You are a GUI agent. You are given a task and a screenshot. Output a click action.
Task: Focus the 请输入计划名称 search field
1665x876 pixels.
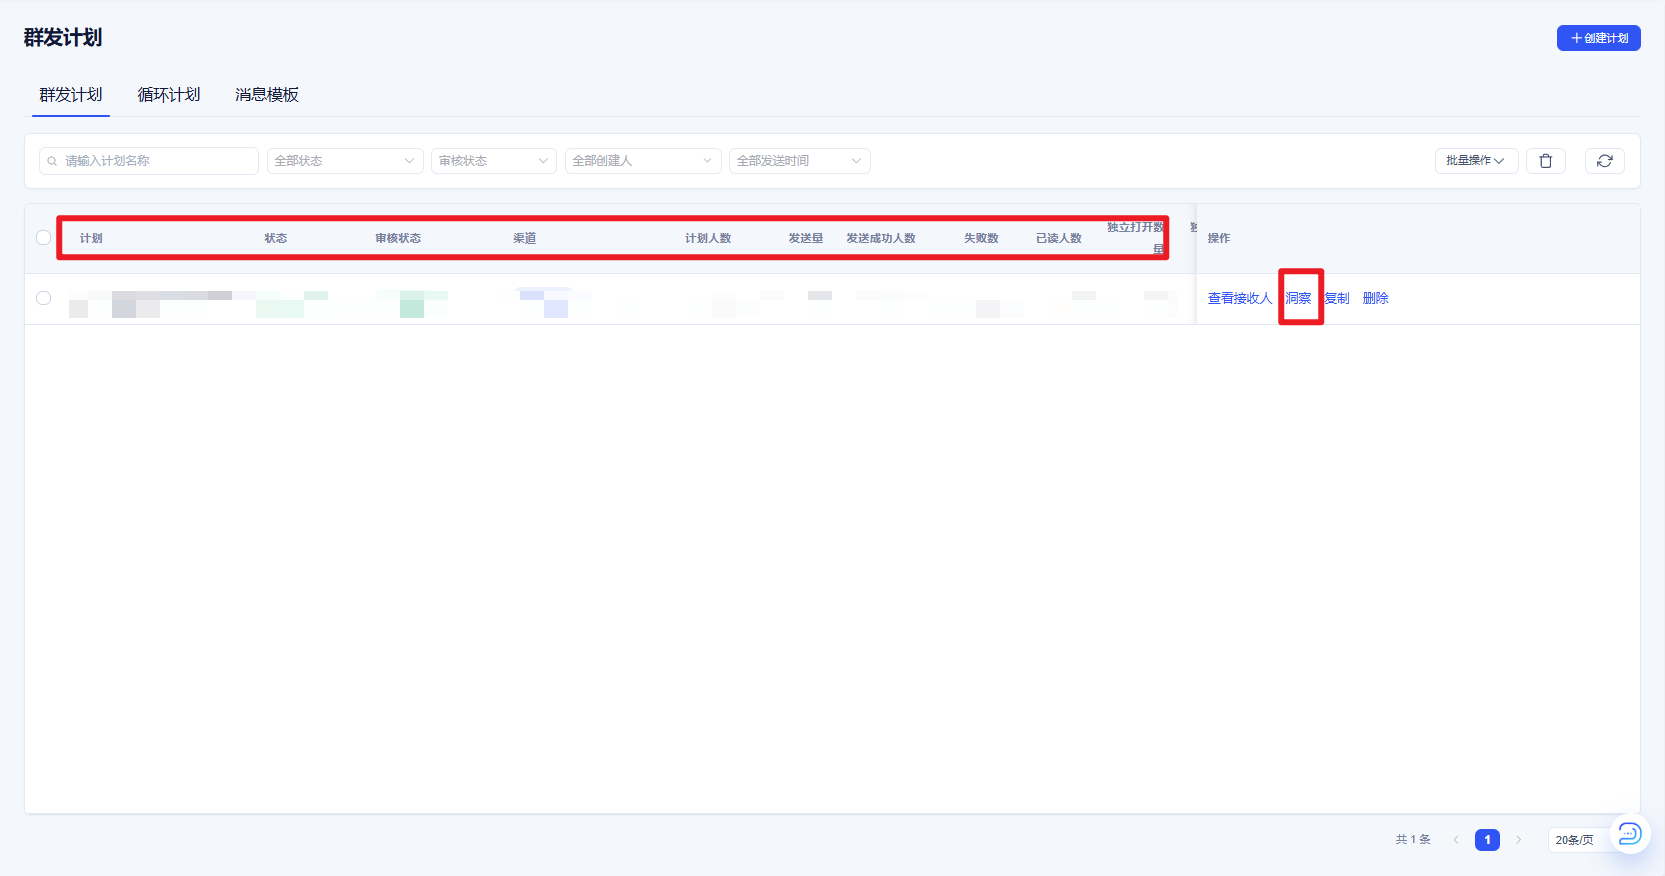pyautogui.click(x=149, y=161)
